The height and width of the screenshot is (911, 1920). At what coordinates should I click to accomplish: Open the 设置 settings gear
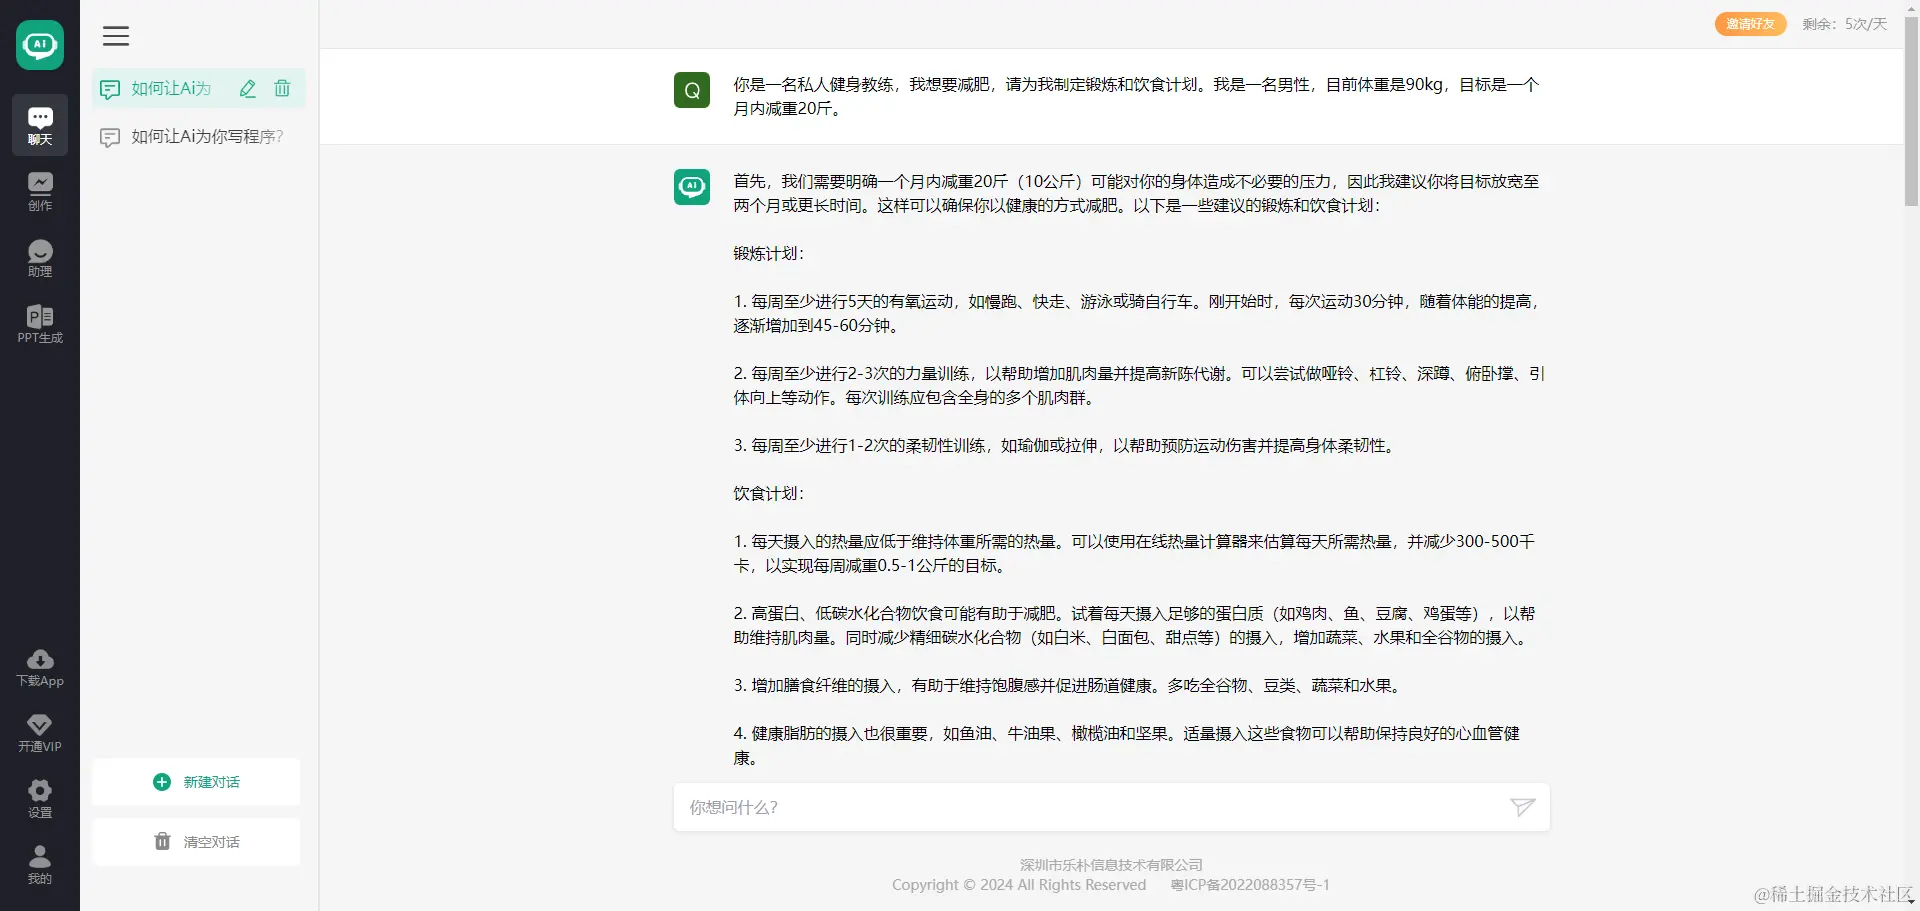[40, 799]
